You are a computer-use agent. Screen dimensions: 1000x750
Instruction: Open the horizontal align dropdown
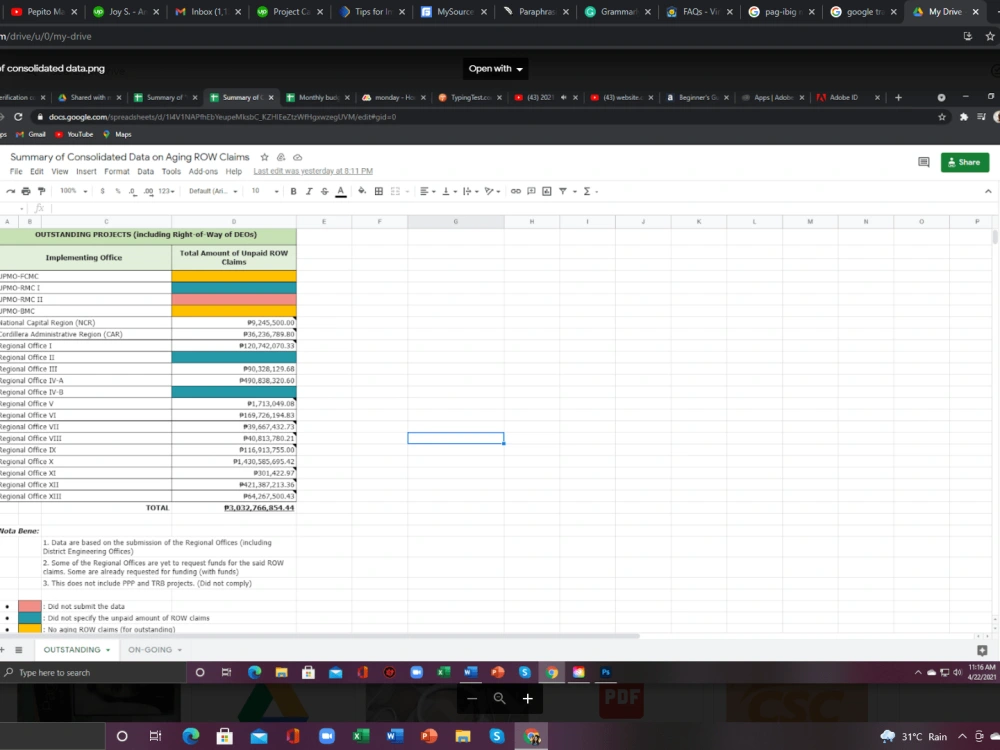click(427, 191)
